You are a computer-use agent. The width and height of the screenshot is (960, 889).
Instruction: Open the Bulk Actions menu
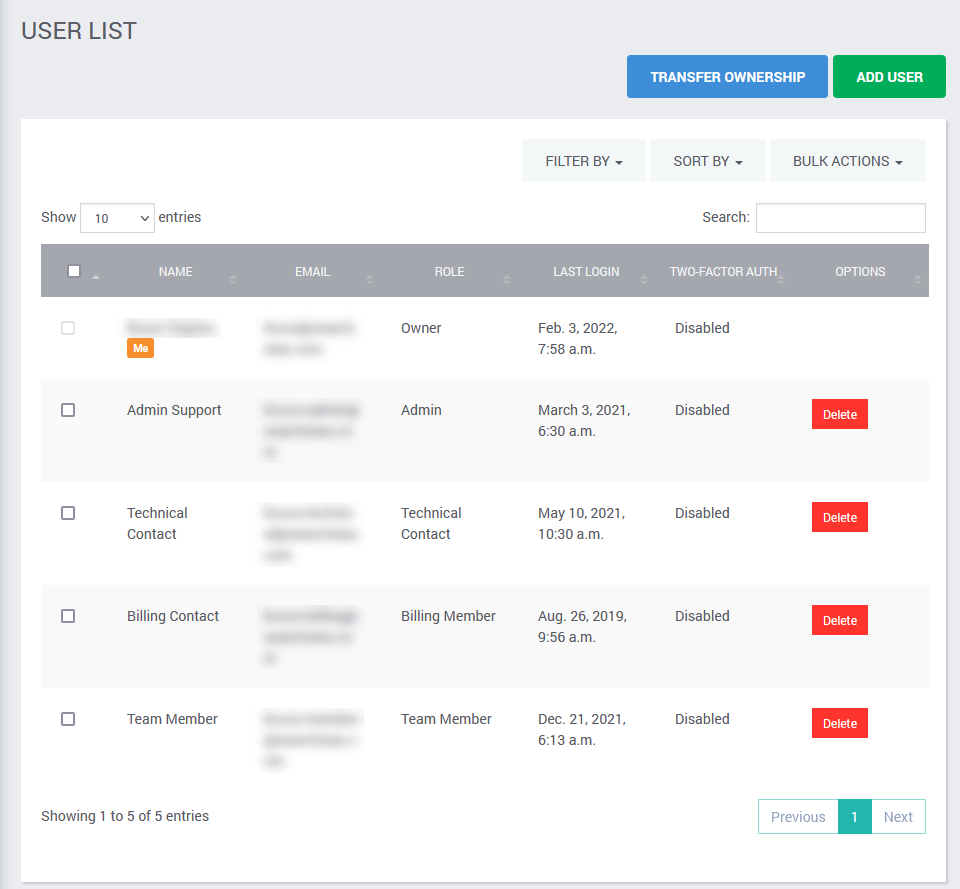click(847, 161)
